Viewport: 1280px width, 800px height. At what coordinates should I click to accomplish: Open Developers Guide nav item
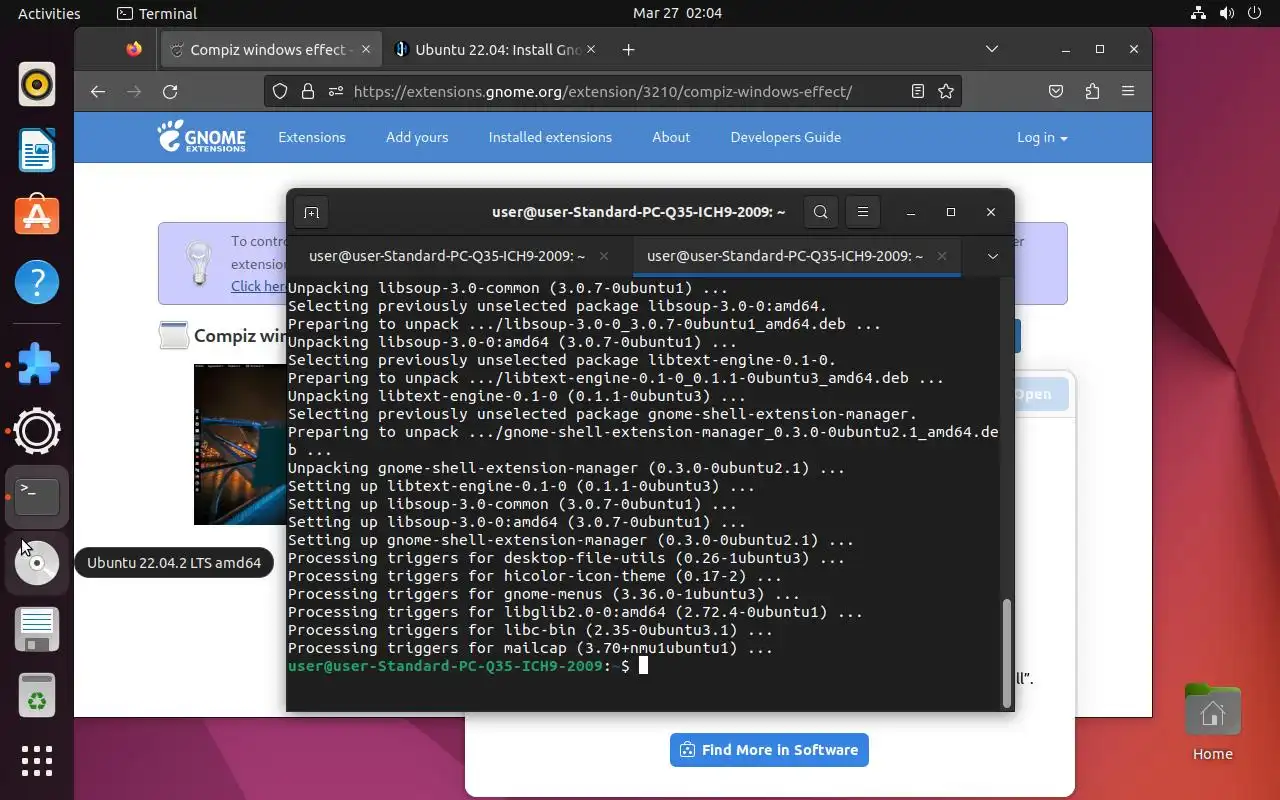pyautogui.click(x=785, y=137)
